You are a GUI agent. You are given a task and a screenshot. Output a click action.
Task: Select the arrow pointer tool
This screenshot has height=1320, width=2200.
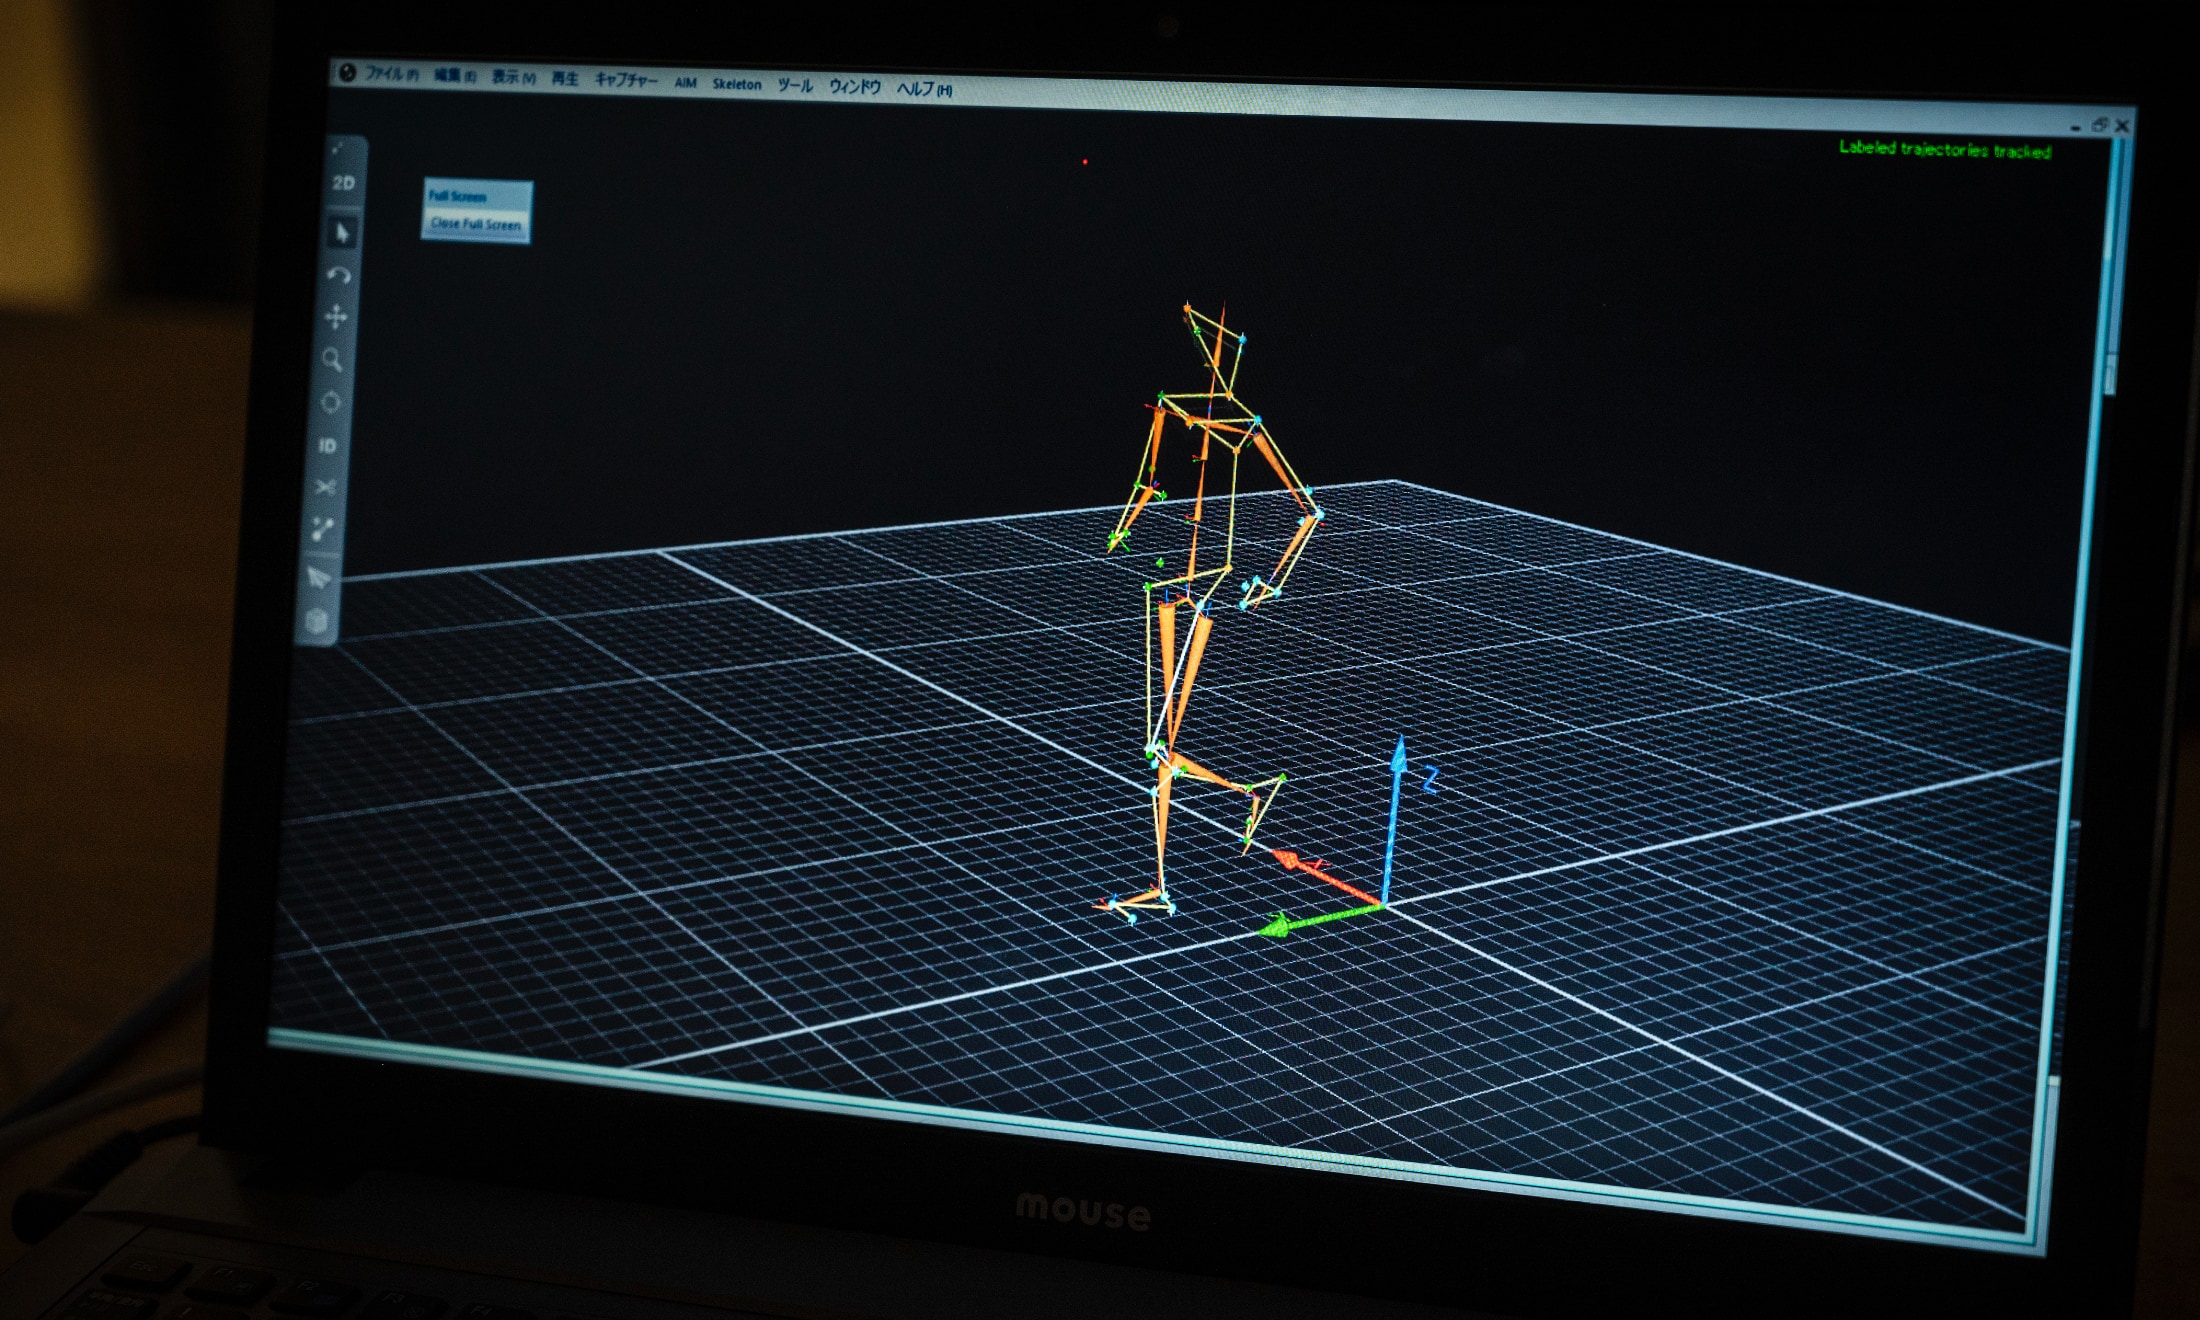click(x=343, y=233)
